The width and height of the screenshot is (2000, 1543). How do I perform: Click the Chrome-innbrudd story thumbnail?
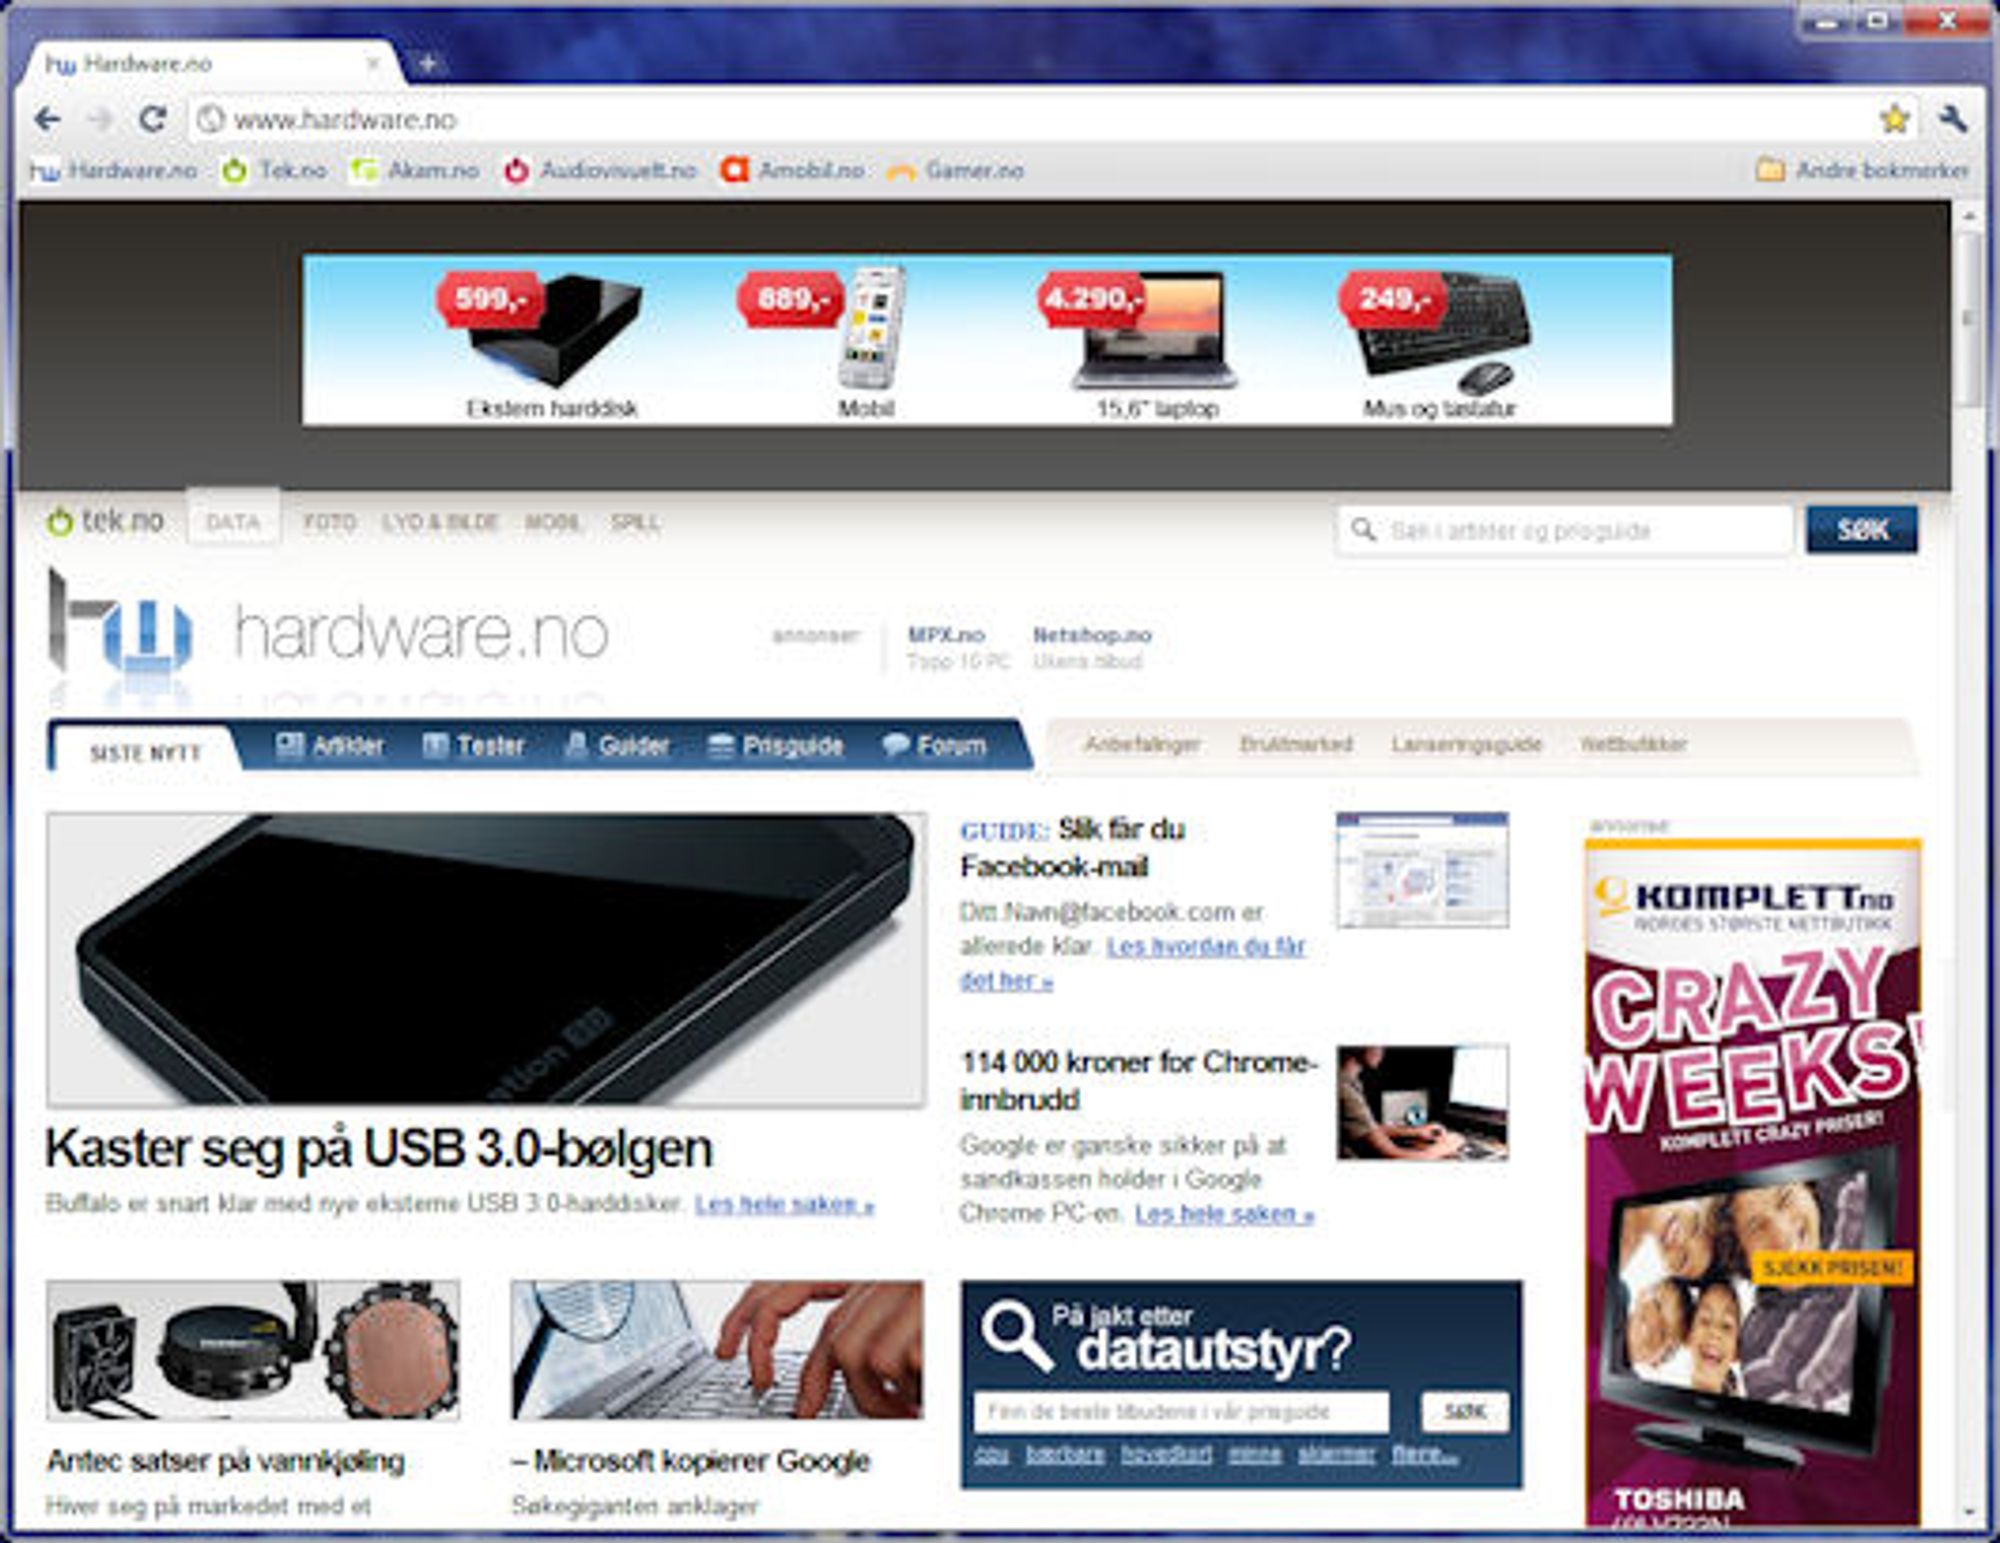coord(1422,1102)
